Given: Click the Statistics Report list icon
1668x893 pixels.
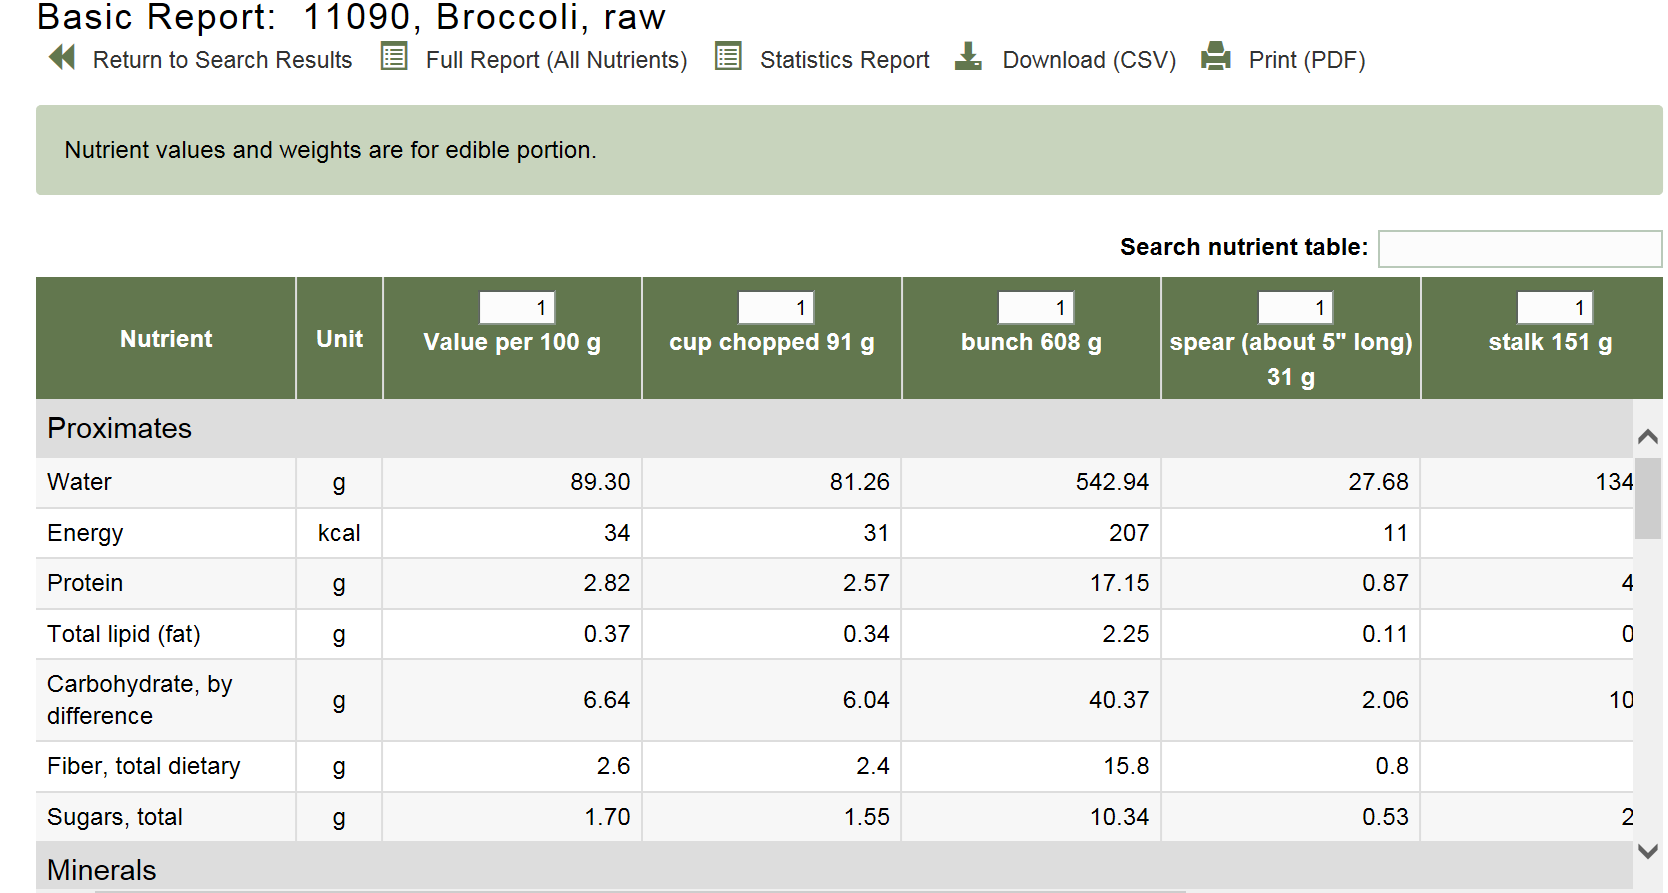Looking at the screenshot, I should 728,57.
